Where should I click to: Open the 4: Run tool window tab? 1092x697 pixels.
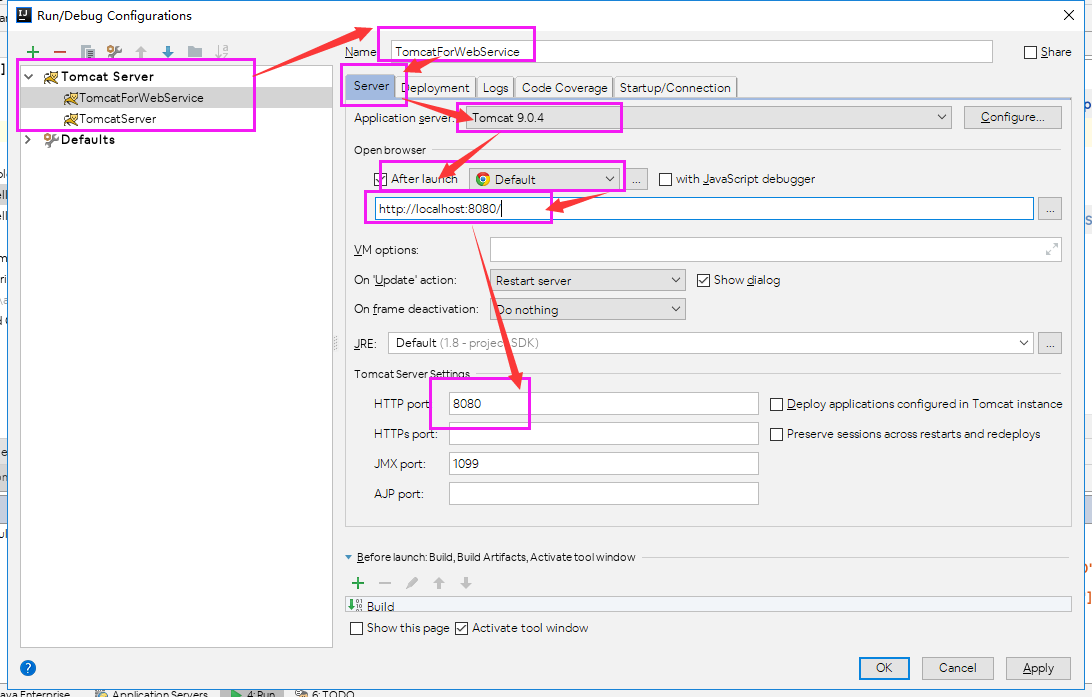pos(252,693)
